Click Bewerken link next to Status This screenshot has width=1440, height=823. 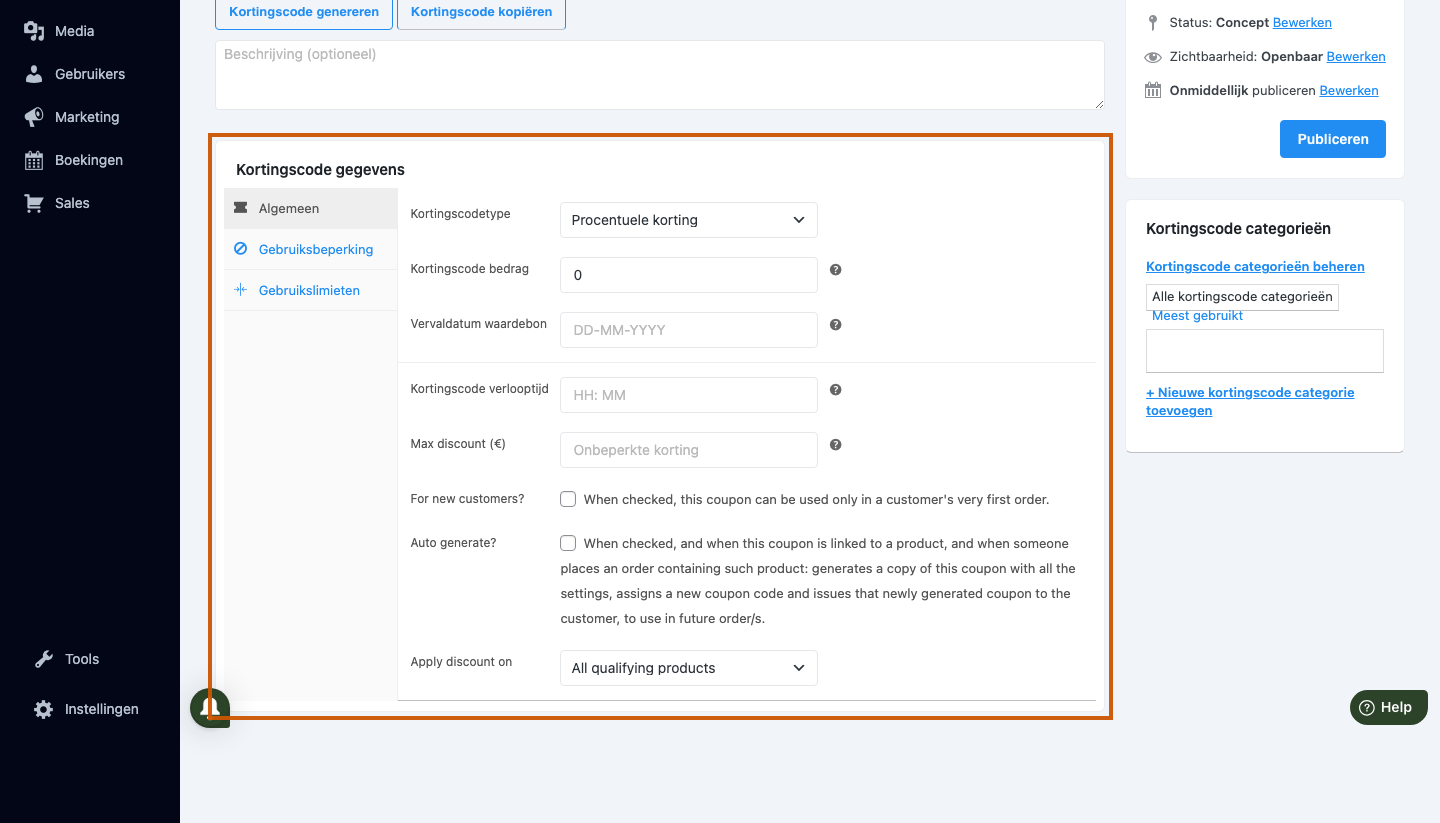coord(1302,22)
